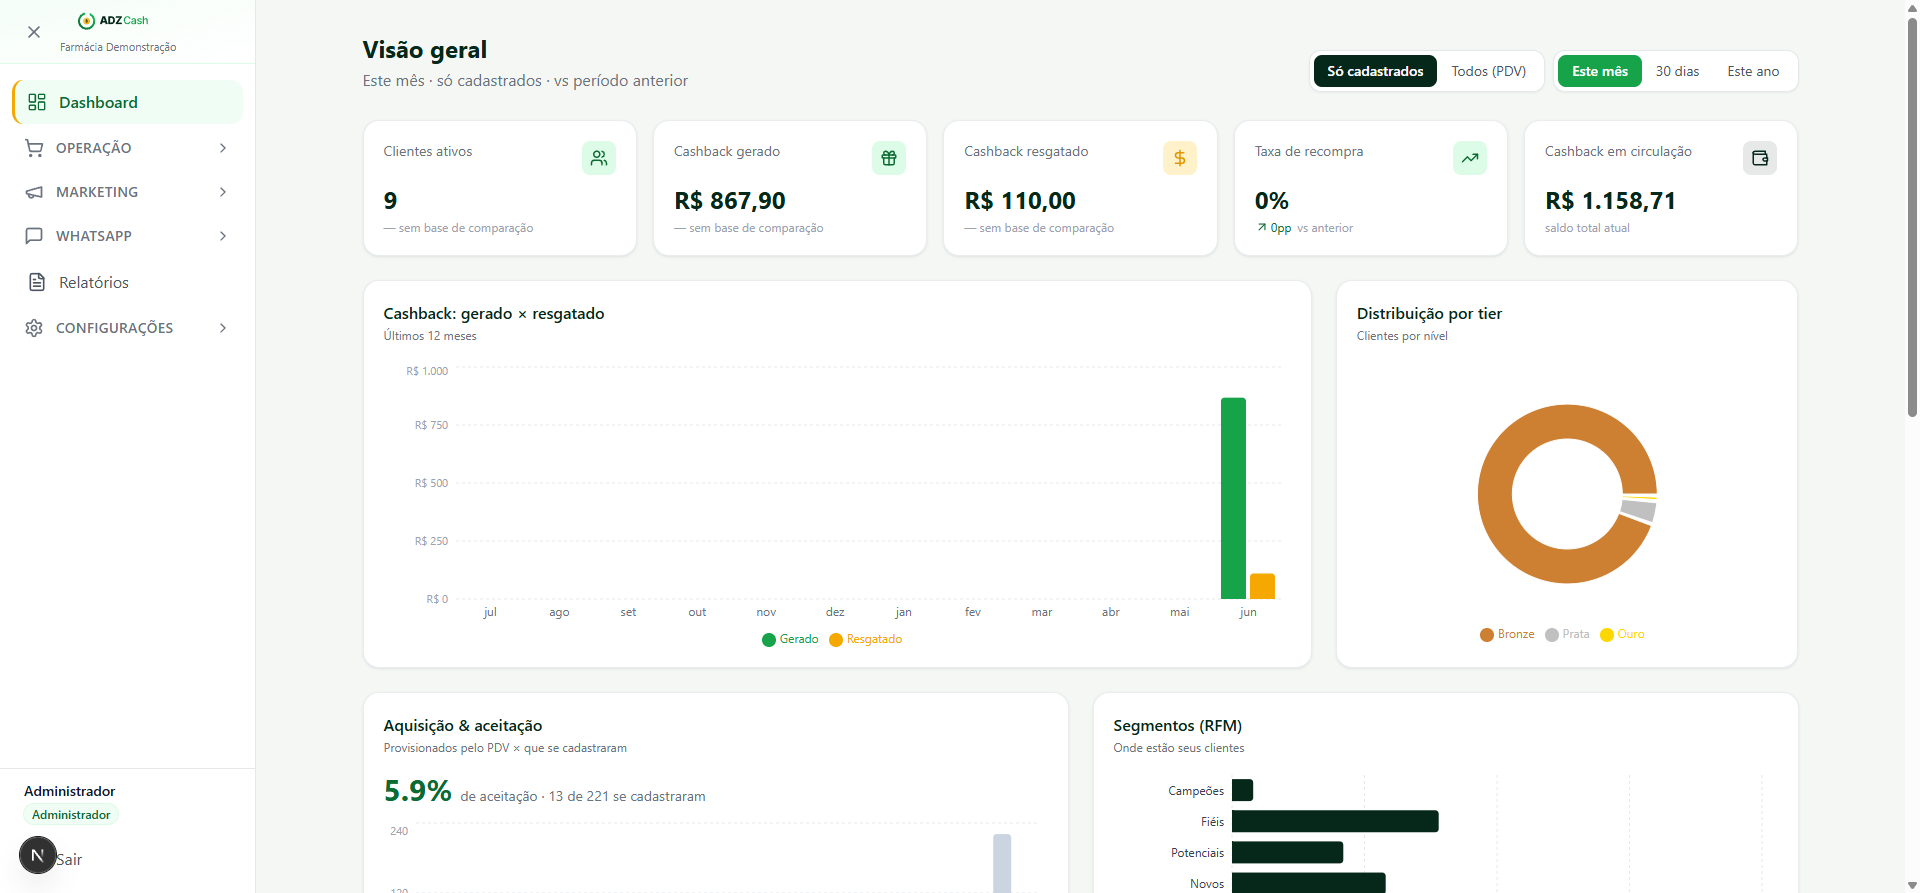This screenshot has width=1920, height=893.
Task: Click the round N avatar icon
Action: [x=38, y=855]
